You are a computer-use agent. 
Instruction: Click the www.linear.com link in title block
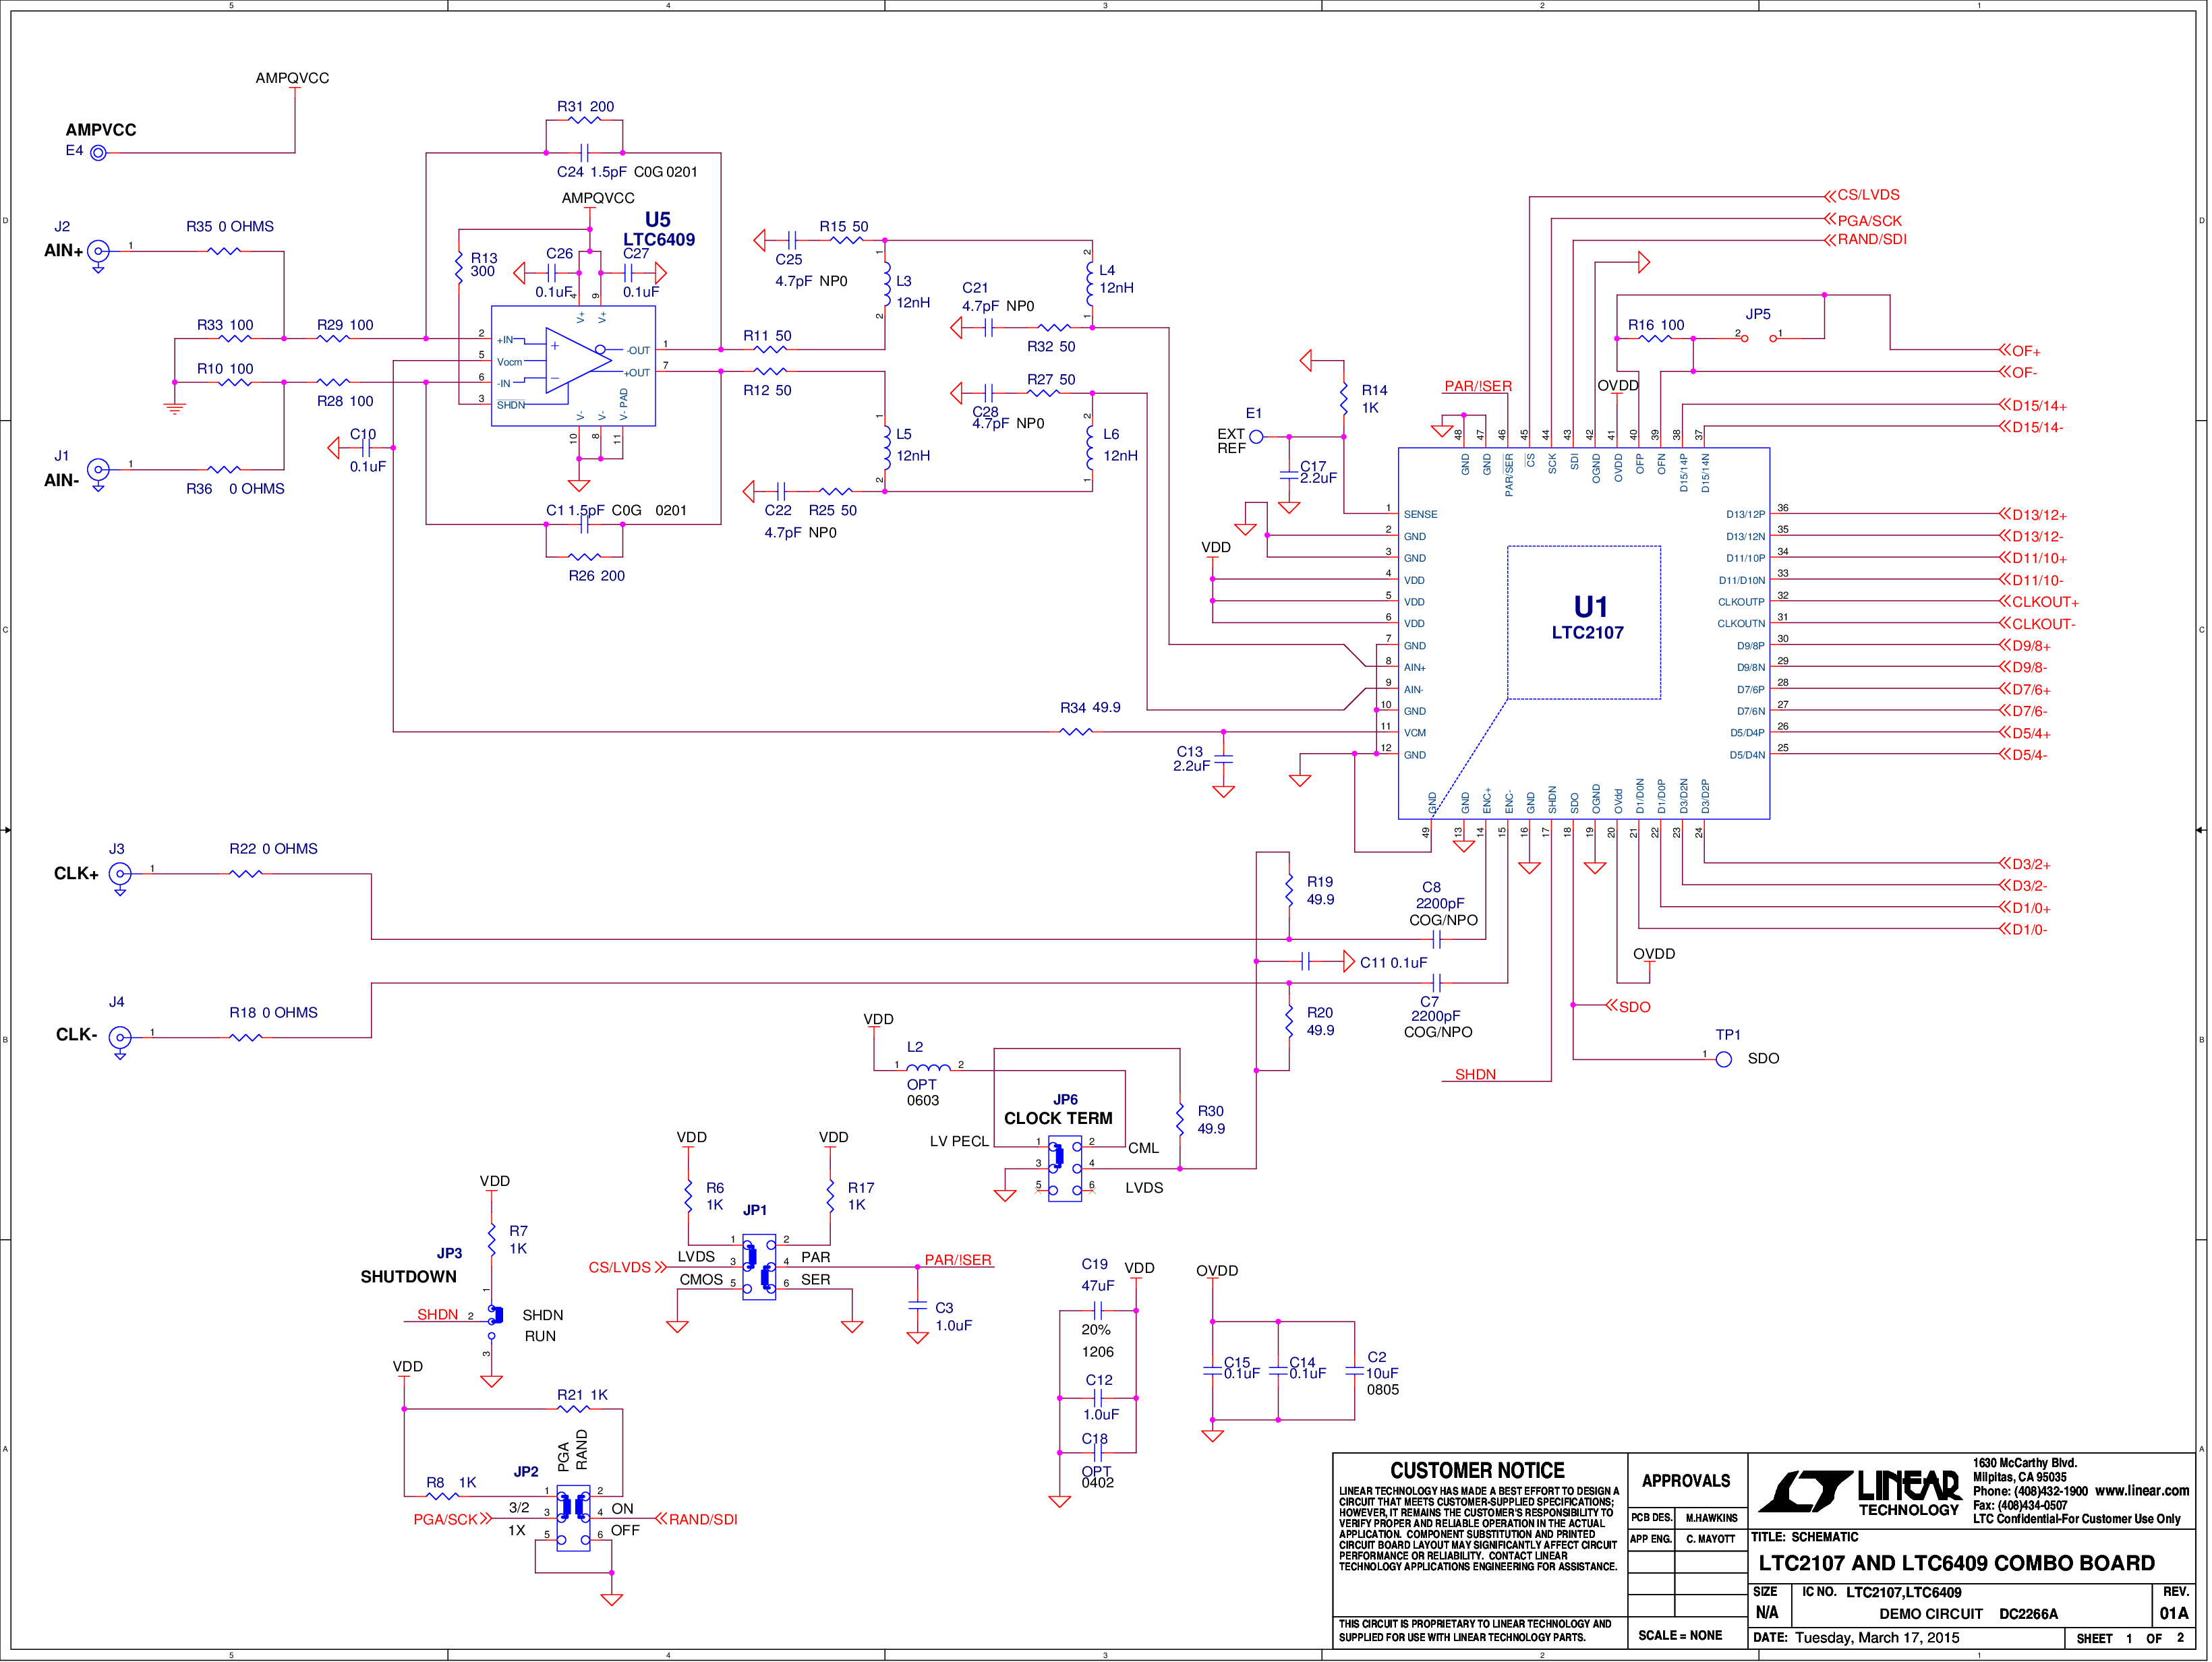pos(2144,1492)
